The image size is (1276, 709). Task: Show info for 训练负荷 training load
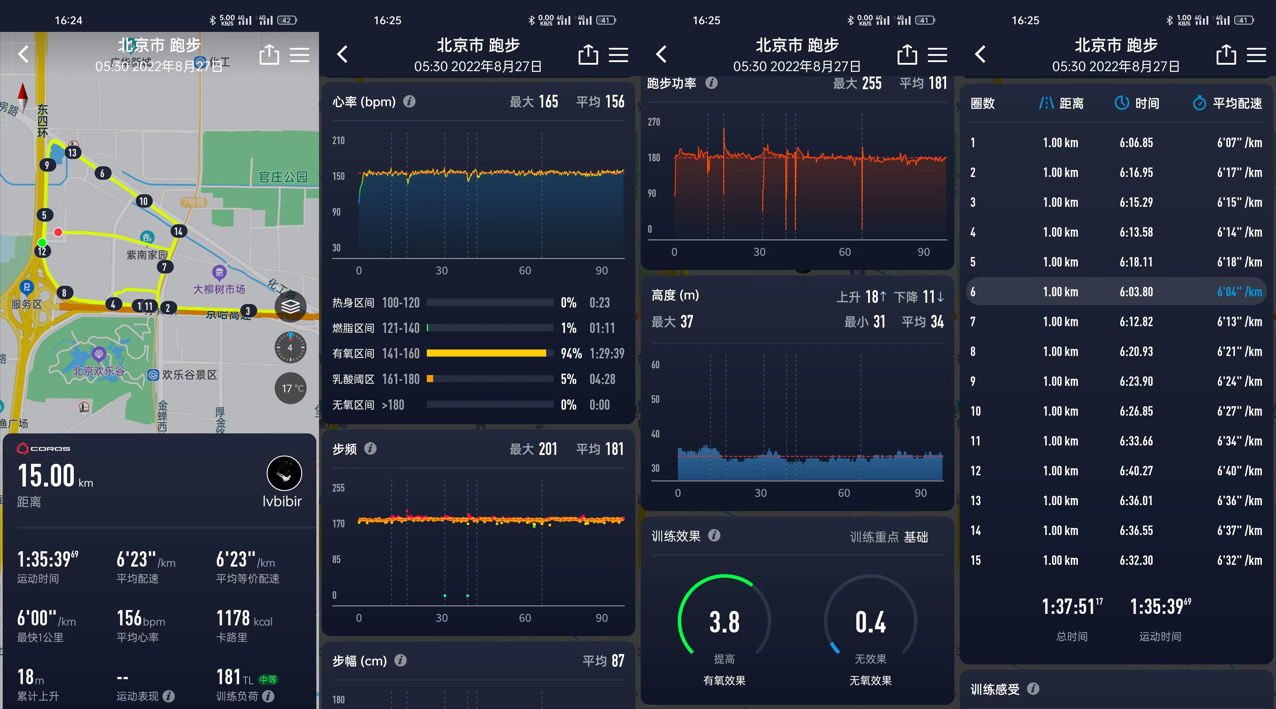tap(268, 696)
